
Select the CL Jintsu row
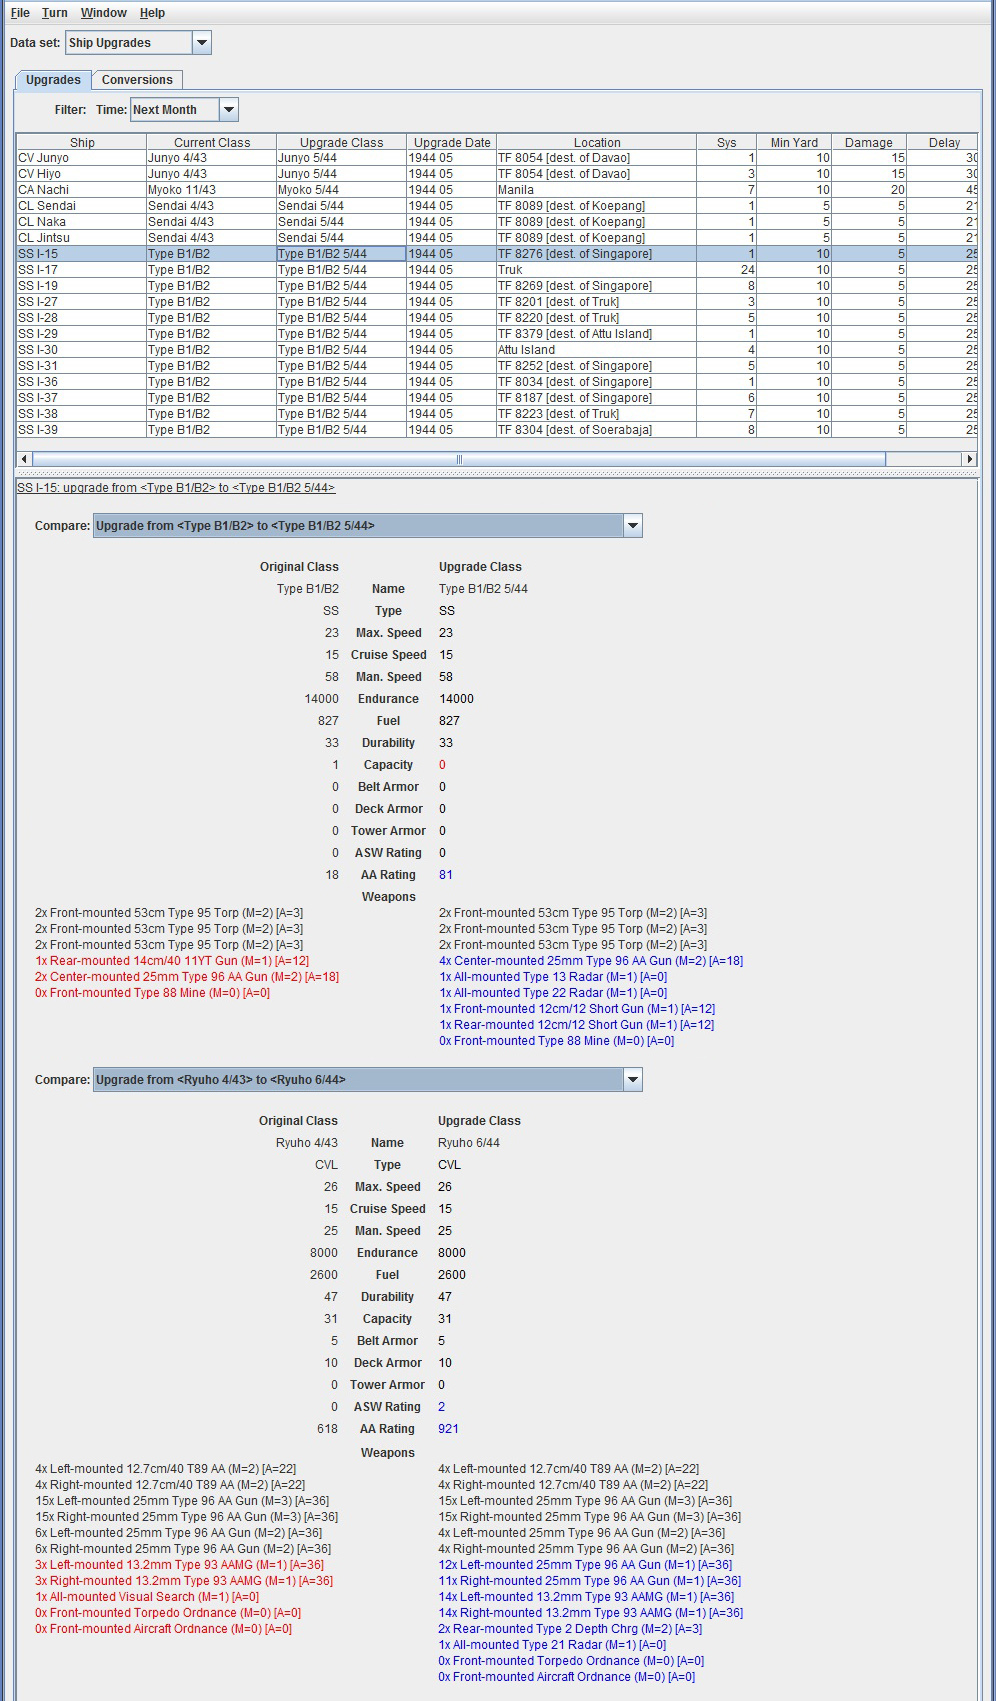click(497, 238)
